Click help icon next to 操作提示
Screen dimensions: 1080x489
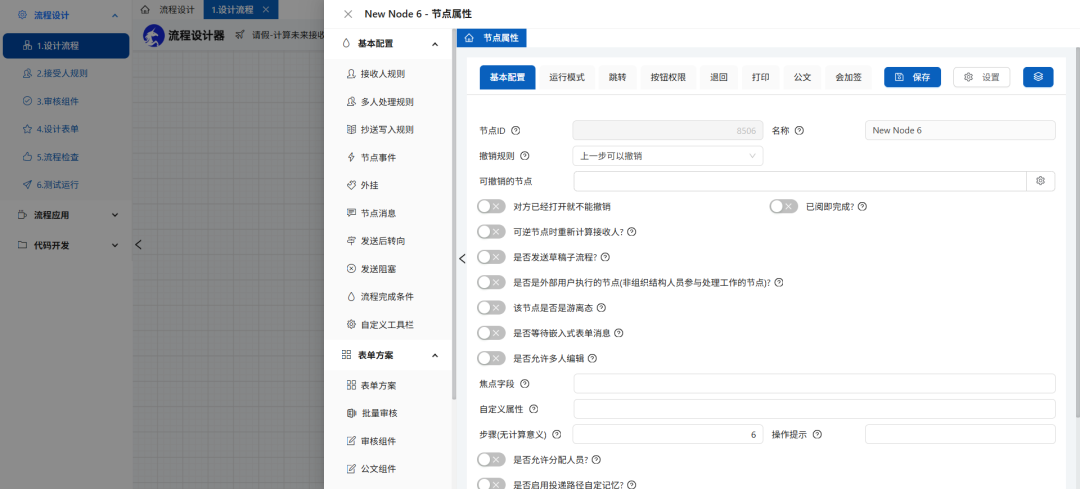point(817,435)
